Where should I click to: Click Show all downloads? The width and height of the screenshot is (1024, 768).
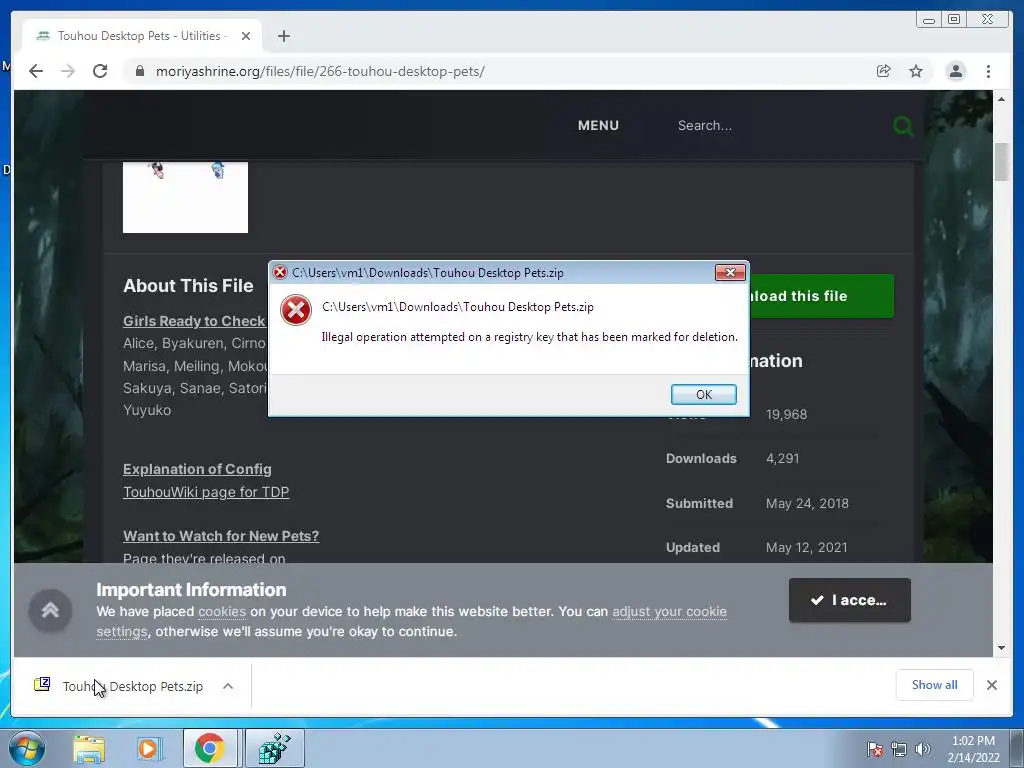[935, 684]
